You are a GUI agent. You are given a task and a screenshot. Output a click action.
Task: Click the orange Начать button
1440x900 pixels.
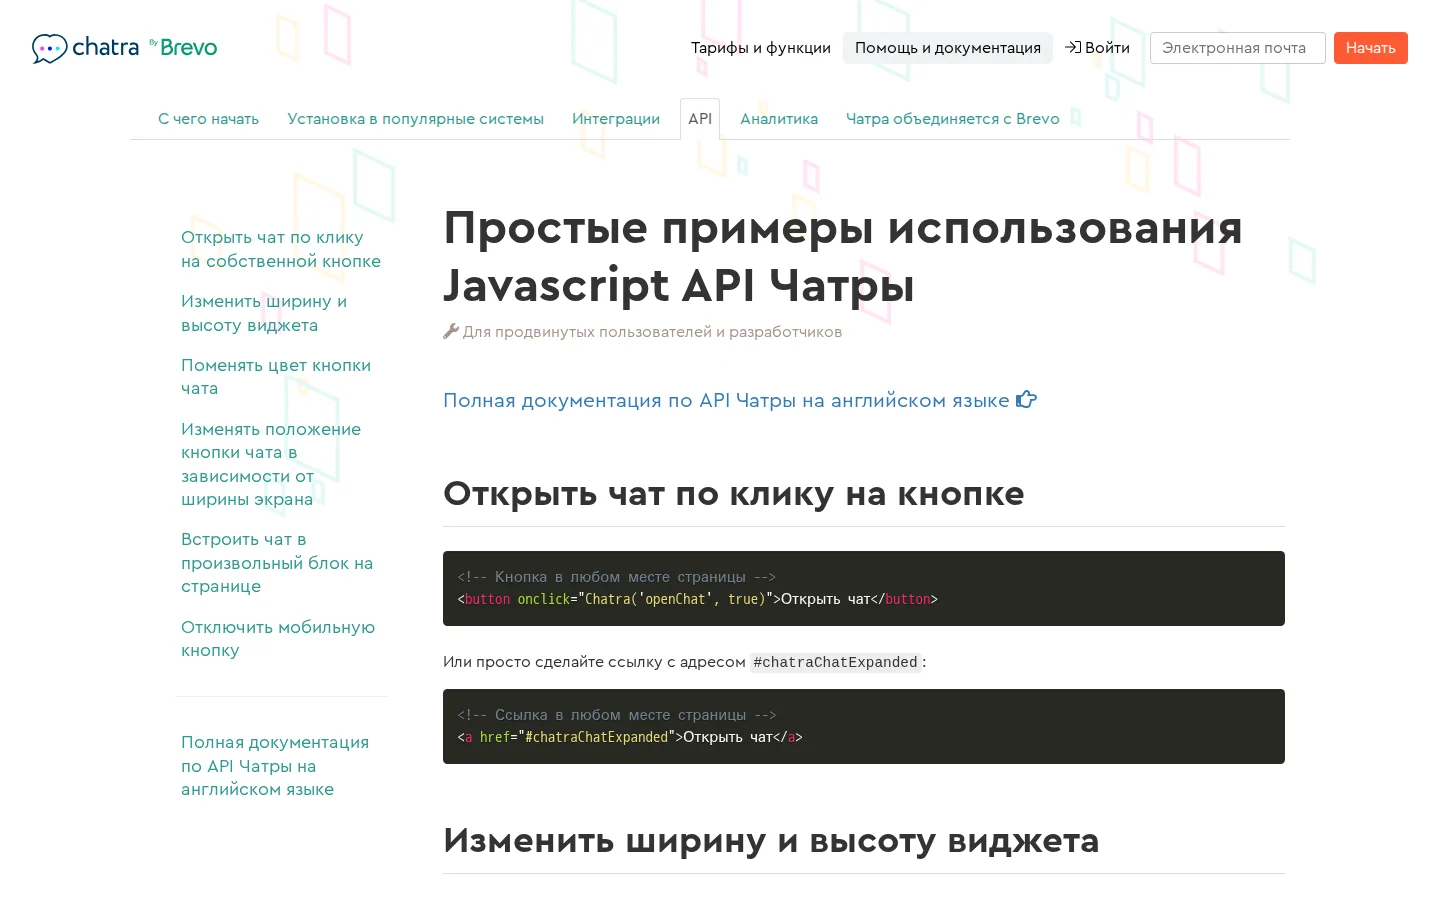[x=1371, y=48]
